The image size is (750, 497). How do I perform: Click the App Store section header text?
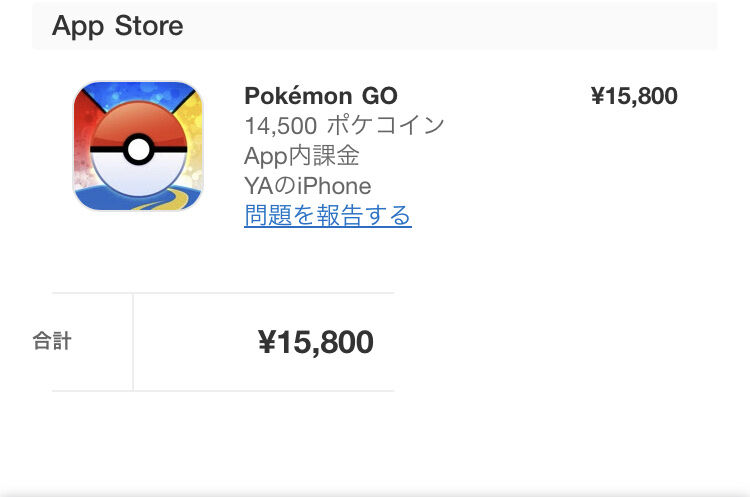[x=118, y=26]
